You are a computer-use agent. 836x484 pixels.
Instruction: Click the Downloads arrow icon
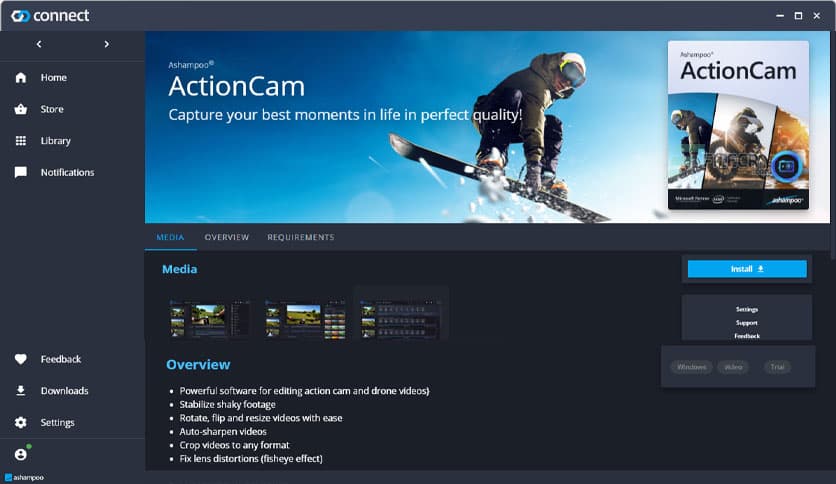pos(21,391)
